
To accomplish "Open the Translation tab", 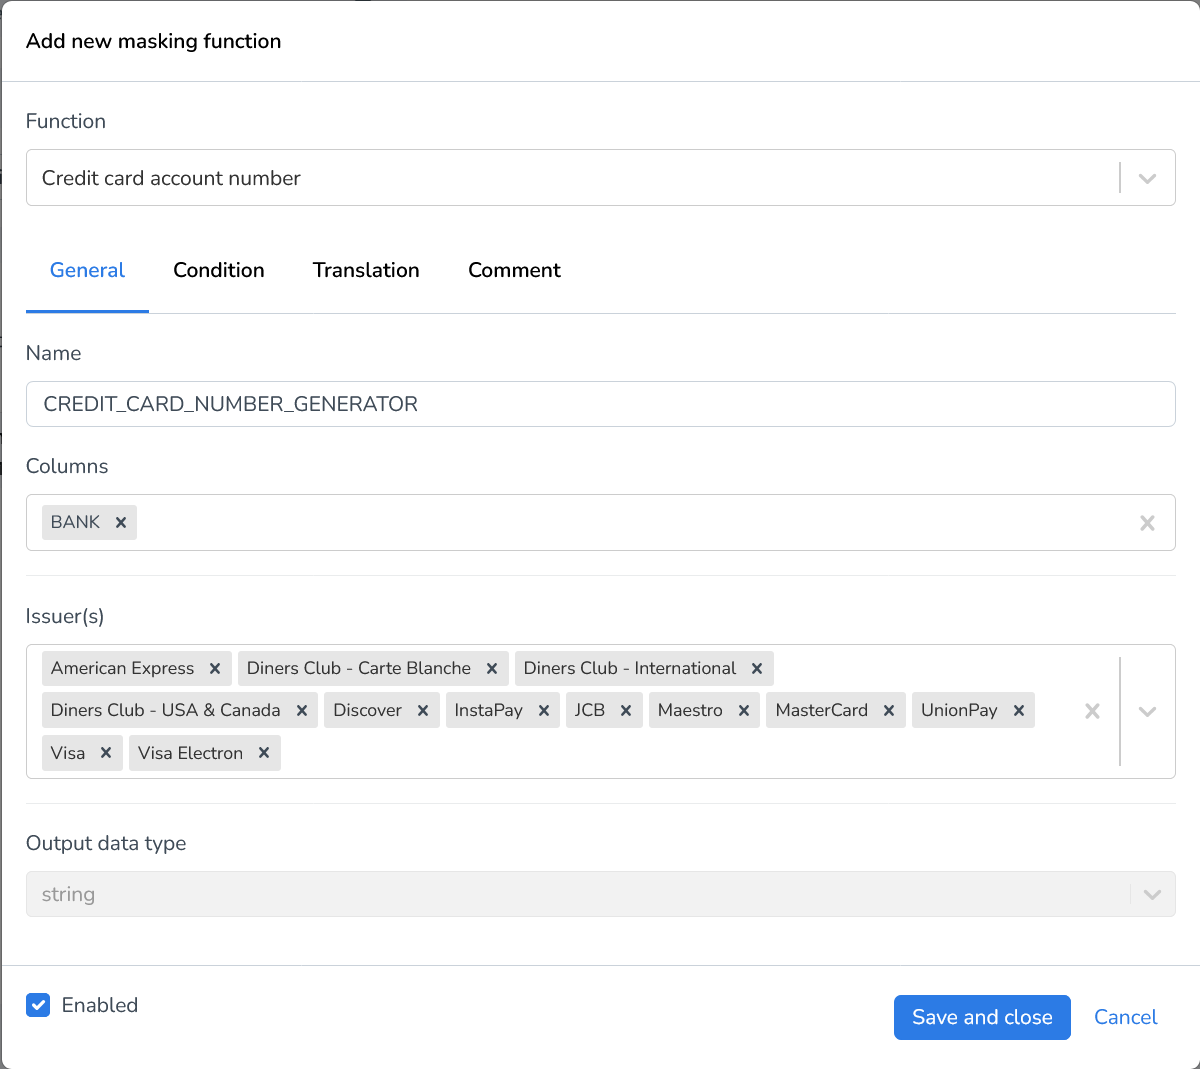I will click(366, 270).
